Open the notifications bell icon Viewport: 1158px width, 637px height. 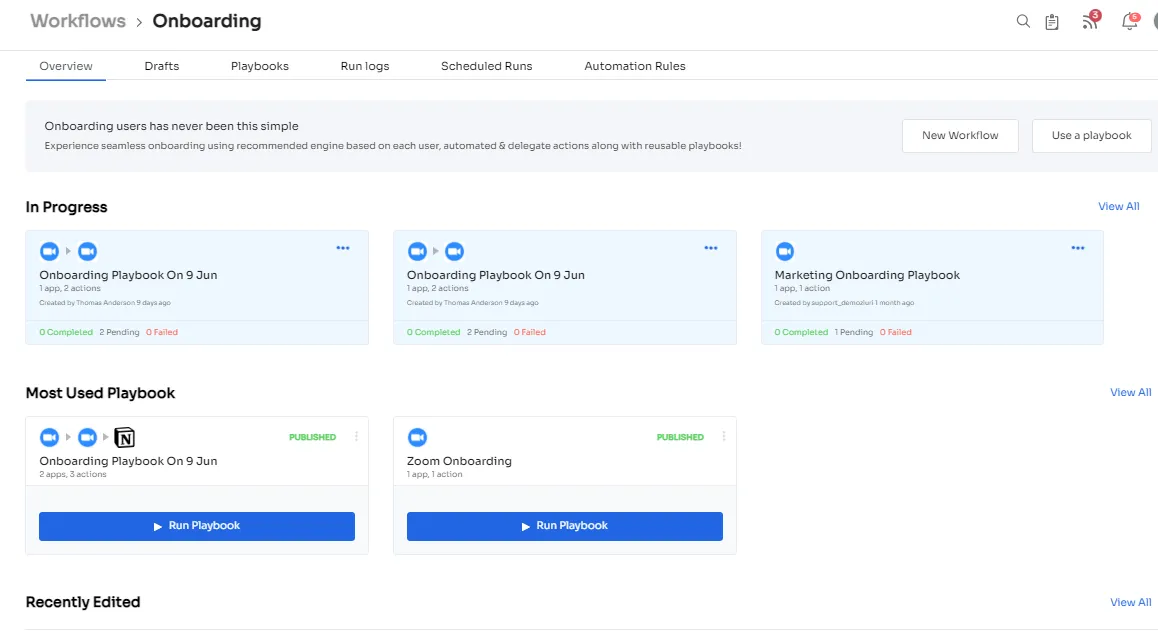pos(1130,21)
